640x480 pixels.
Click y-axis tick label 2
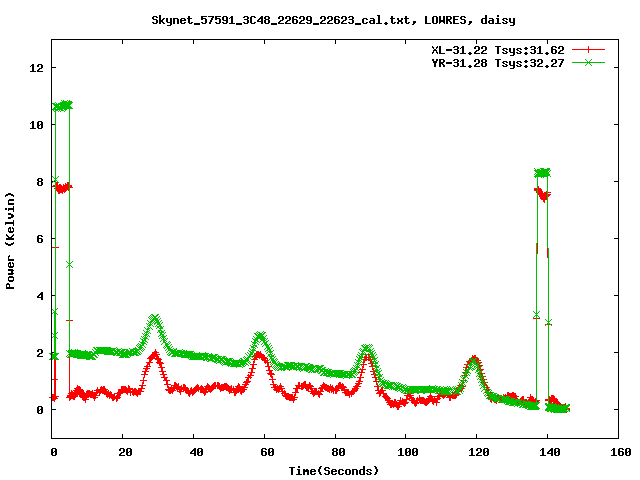coord(40,353)
